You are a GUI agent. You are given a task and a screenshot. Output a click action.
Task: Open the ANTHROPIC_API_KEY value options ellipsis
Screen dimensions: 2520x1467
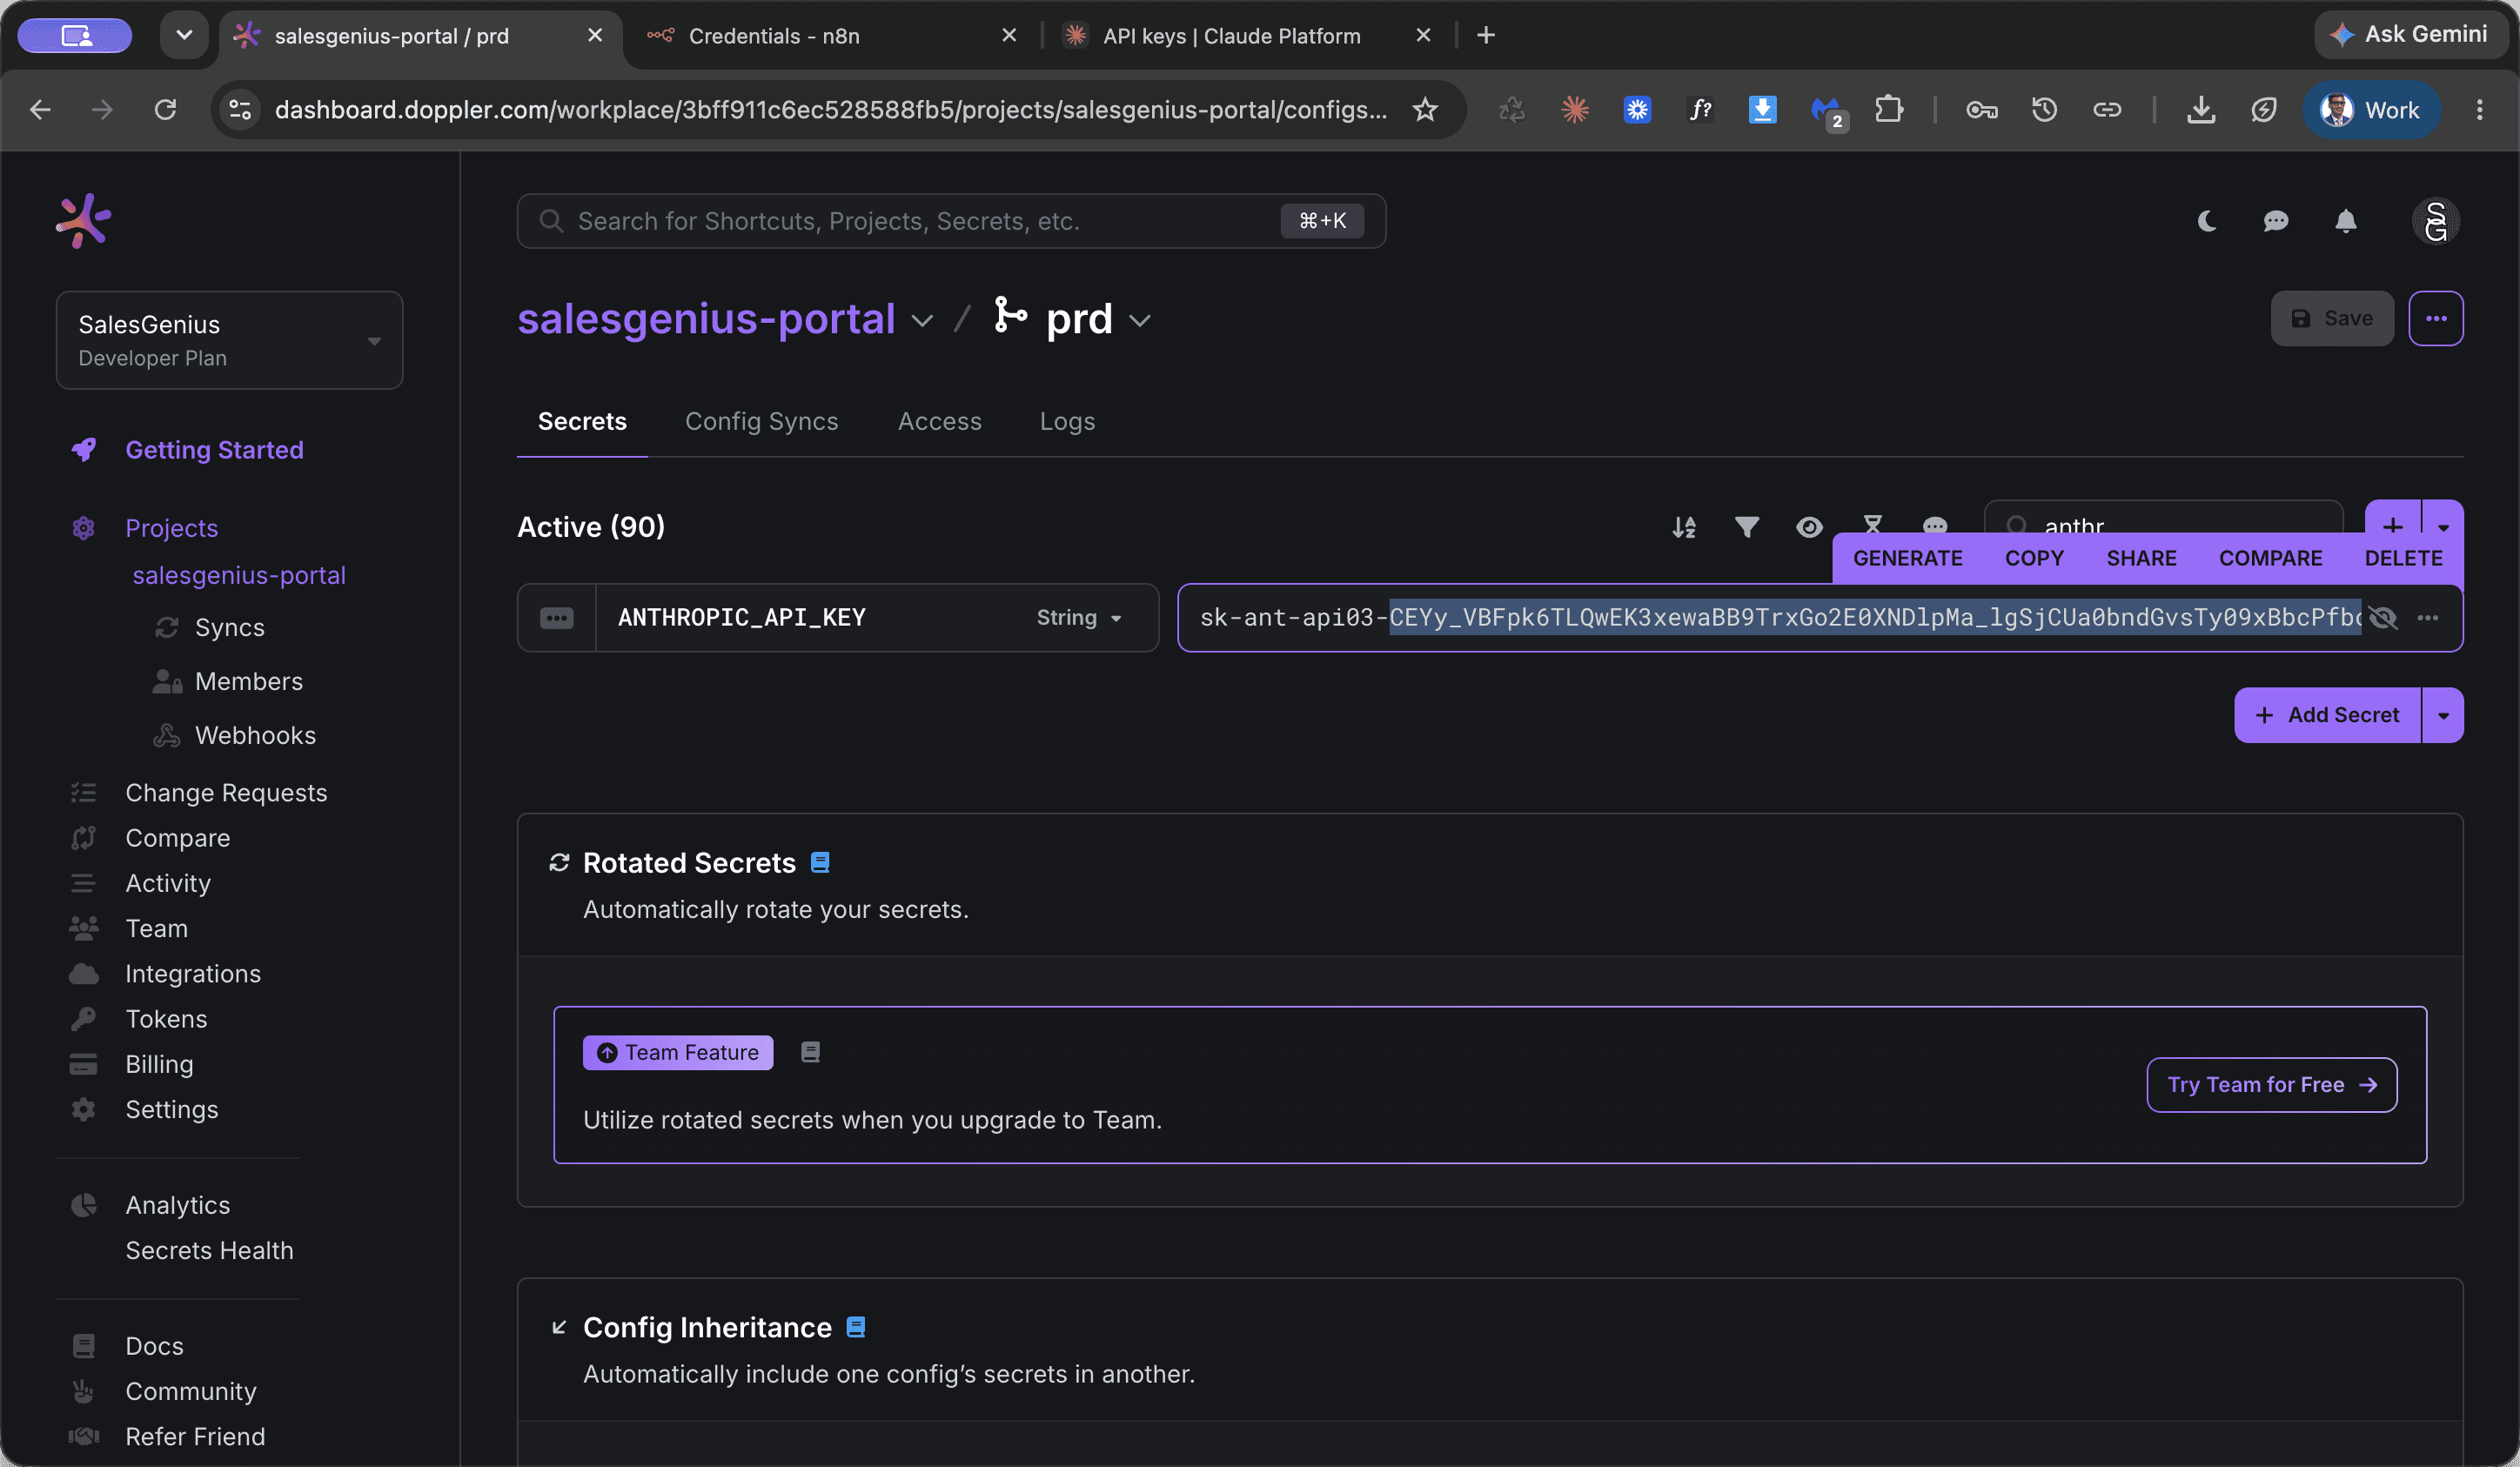coord(2428,618)
